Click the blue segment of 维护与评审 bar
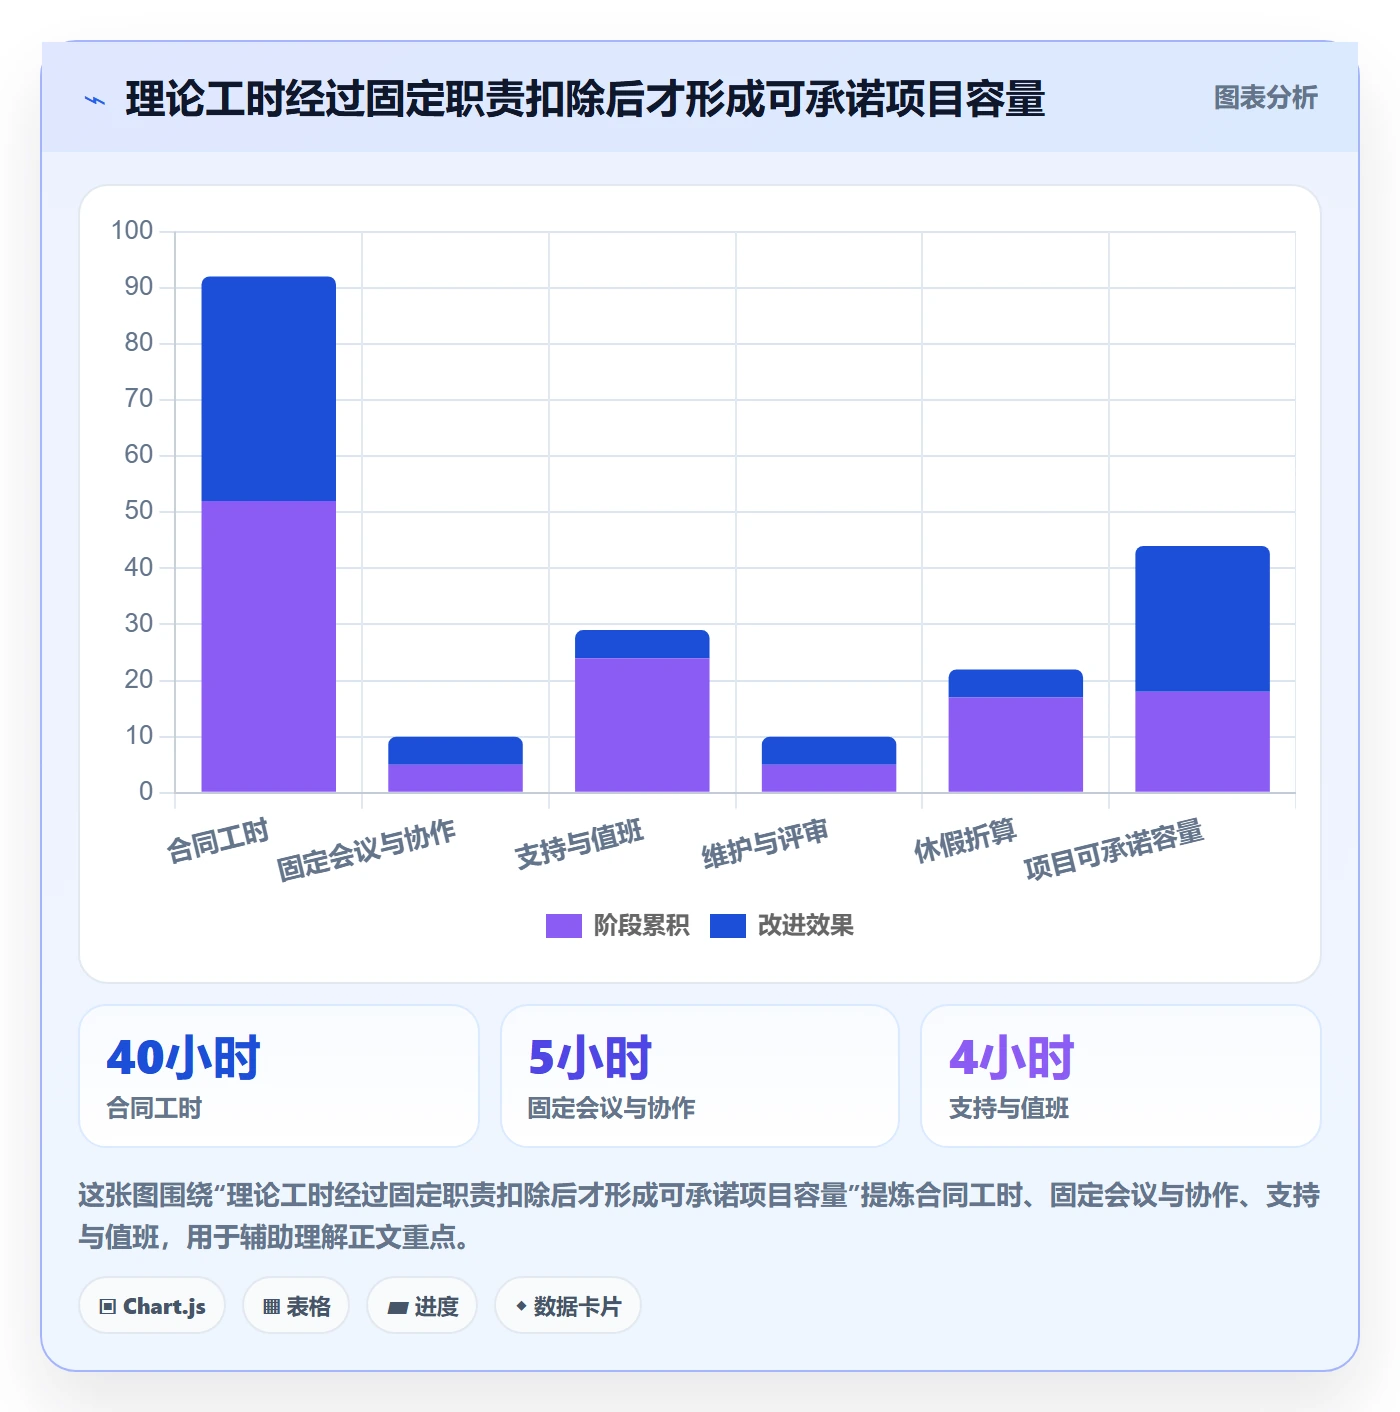 coord(829,751)
